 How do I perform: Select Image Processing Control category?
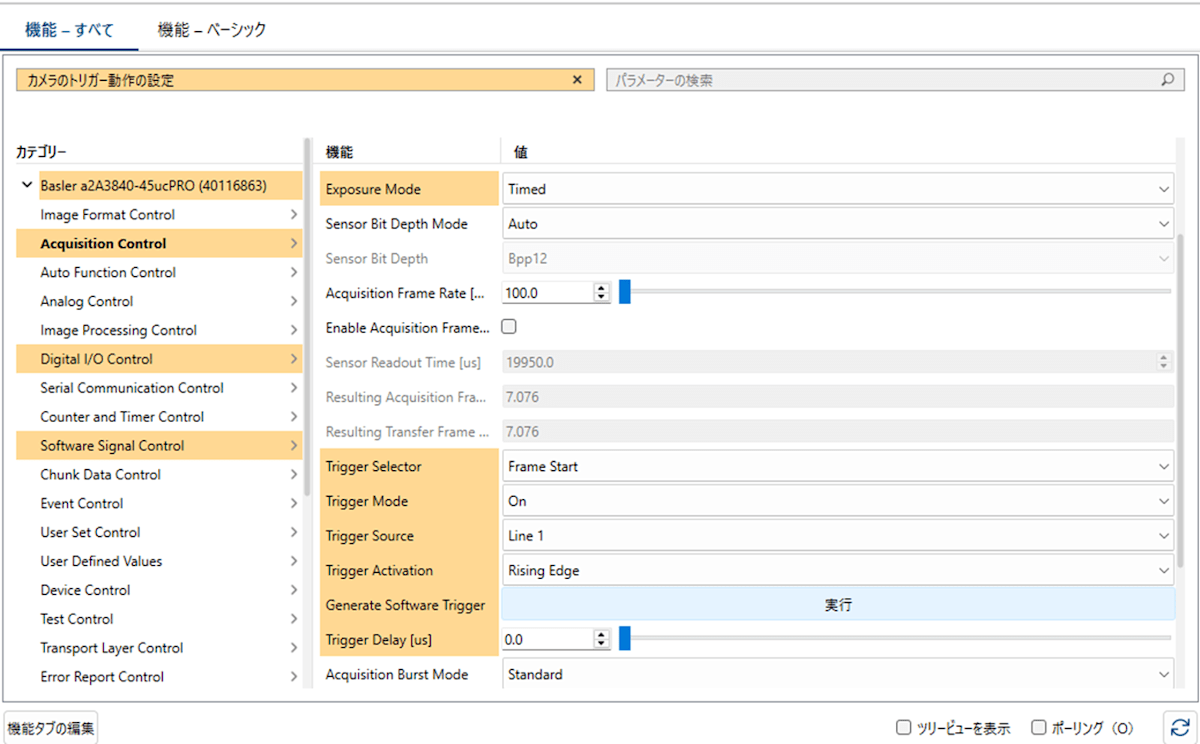[159, 331]
